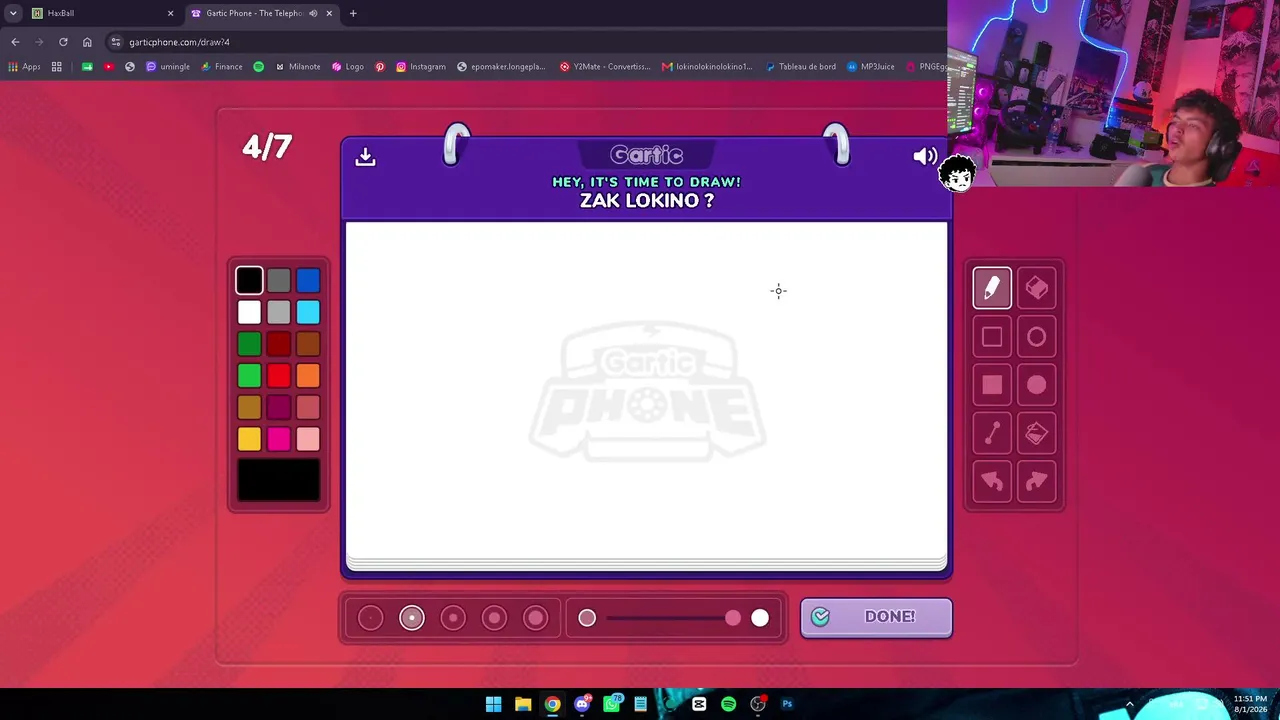1280x720 pixels.
Task: Open the Windows Start menu
Action: click(493, 704)
